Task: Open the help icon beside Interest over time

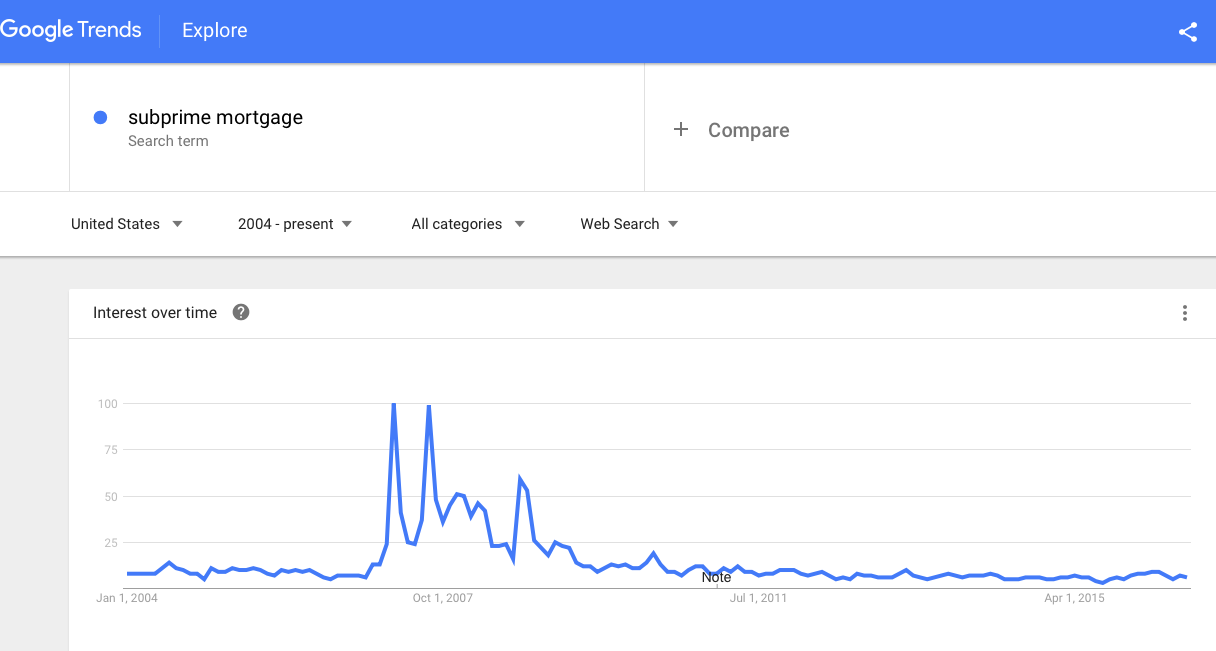Action: (x=241, y=312)
